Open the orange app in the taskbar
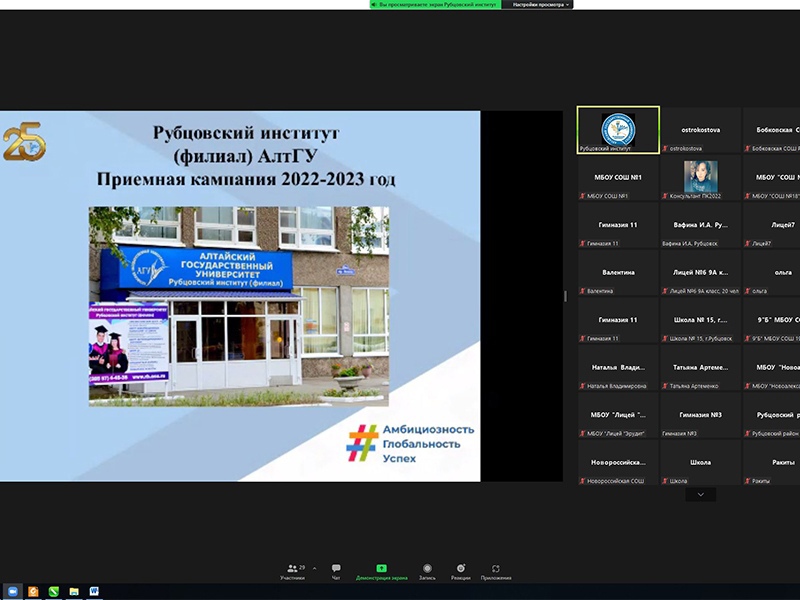 click(33, 591)
